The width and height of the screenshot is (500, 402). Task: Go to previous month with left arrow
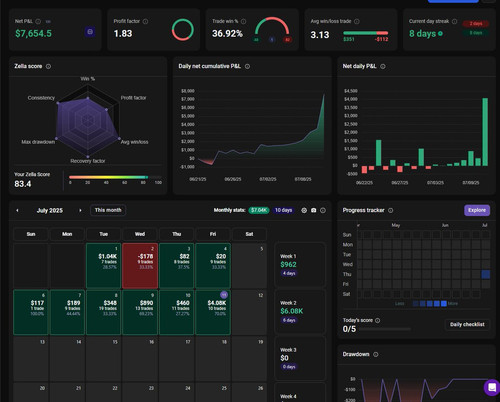17,210
